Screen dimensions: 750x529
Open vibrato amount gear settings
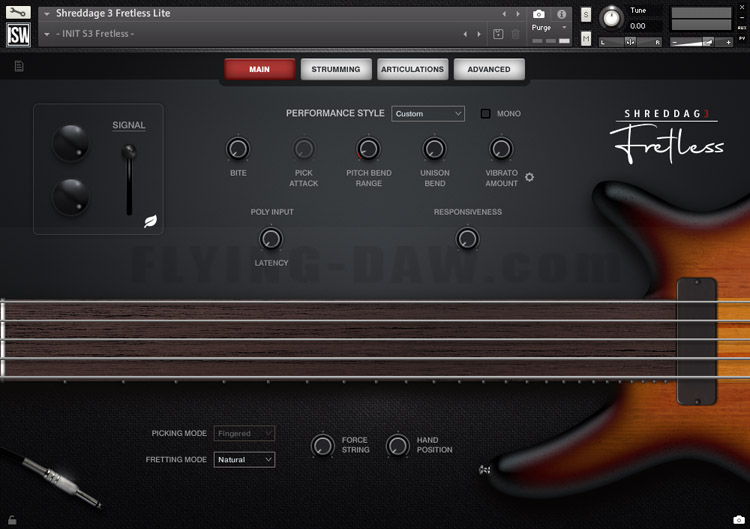(x=529, y=177)
